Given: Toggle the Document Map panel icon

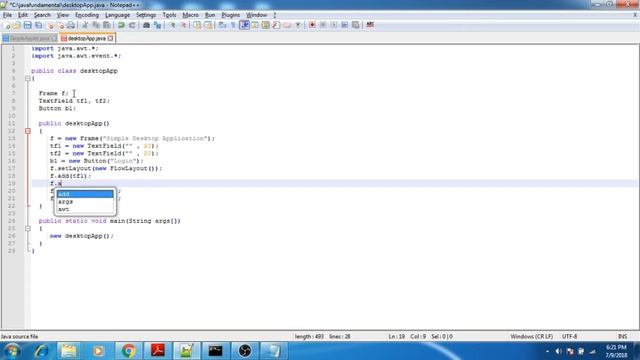Looking at the screenshot, I should click(x=266, y=25).
